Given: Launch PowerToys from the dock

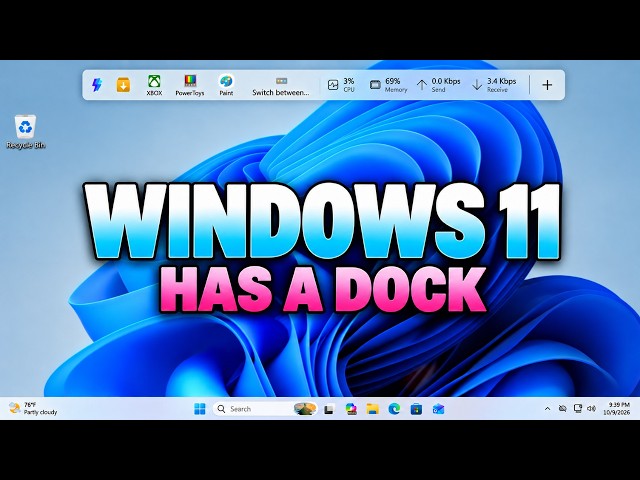Looking at the screenshot, I should point(190,85).
